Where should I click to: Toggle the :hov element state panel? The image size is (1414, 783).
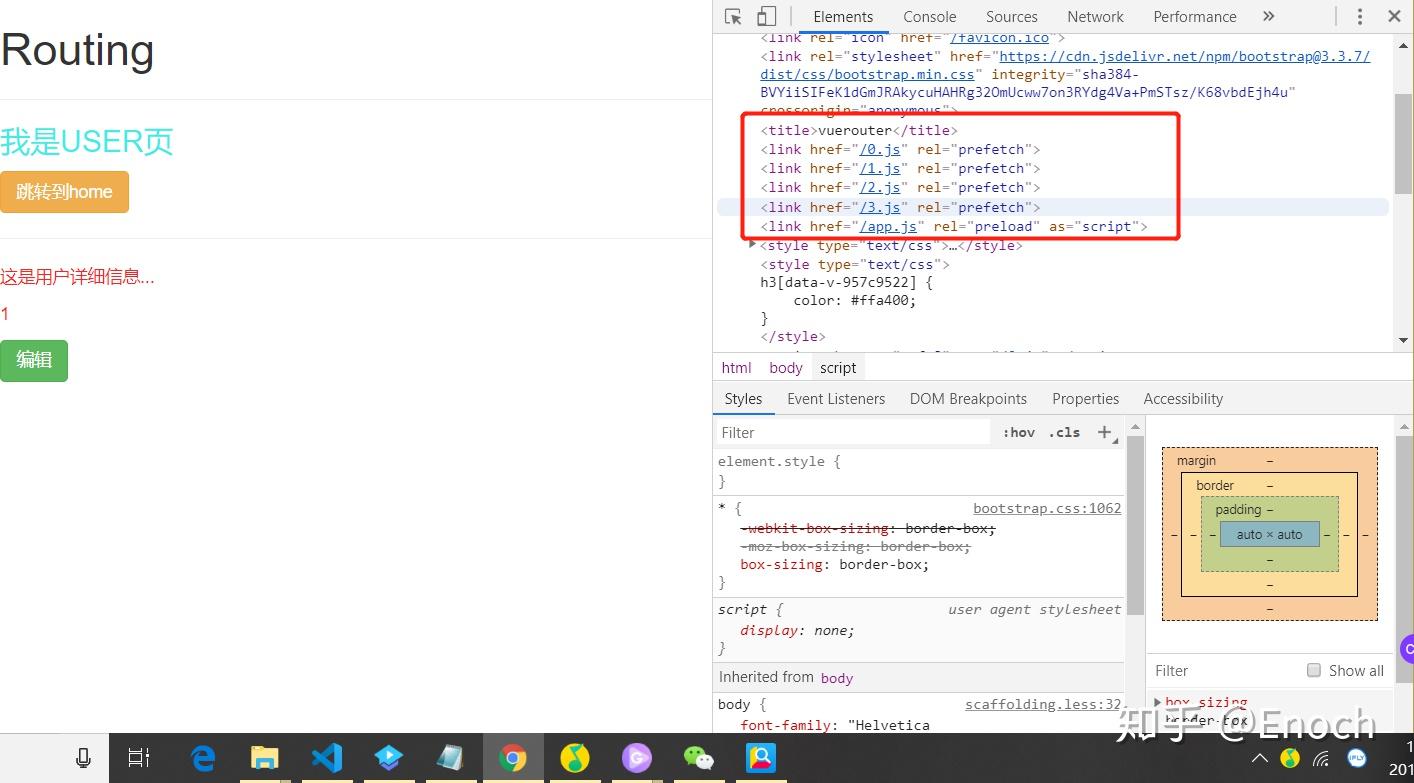point(1019,432)
